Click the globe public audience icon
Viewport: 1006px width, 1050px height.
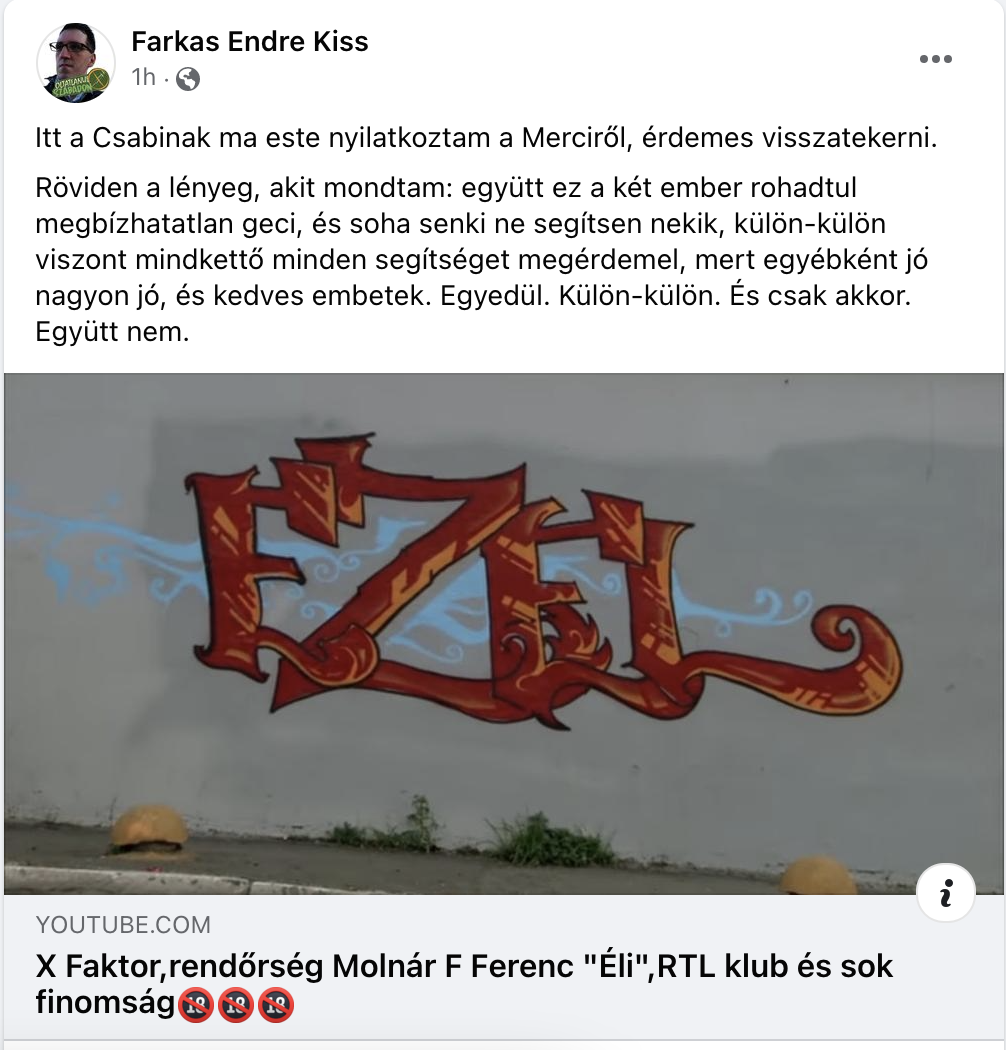(x=188, y=79)
